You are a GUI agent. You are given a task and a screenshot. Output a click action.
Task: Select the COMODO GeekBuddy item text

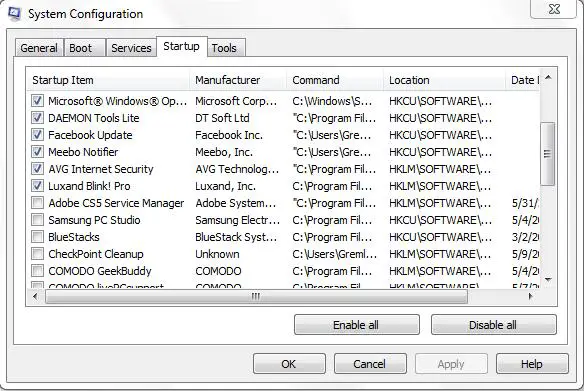[x=100, y=271]
